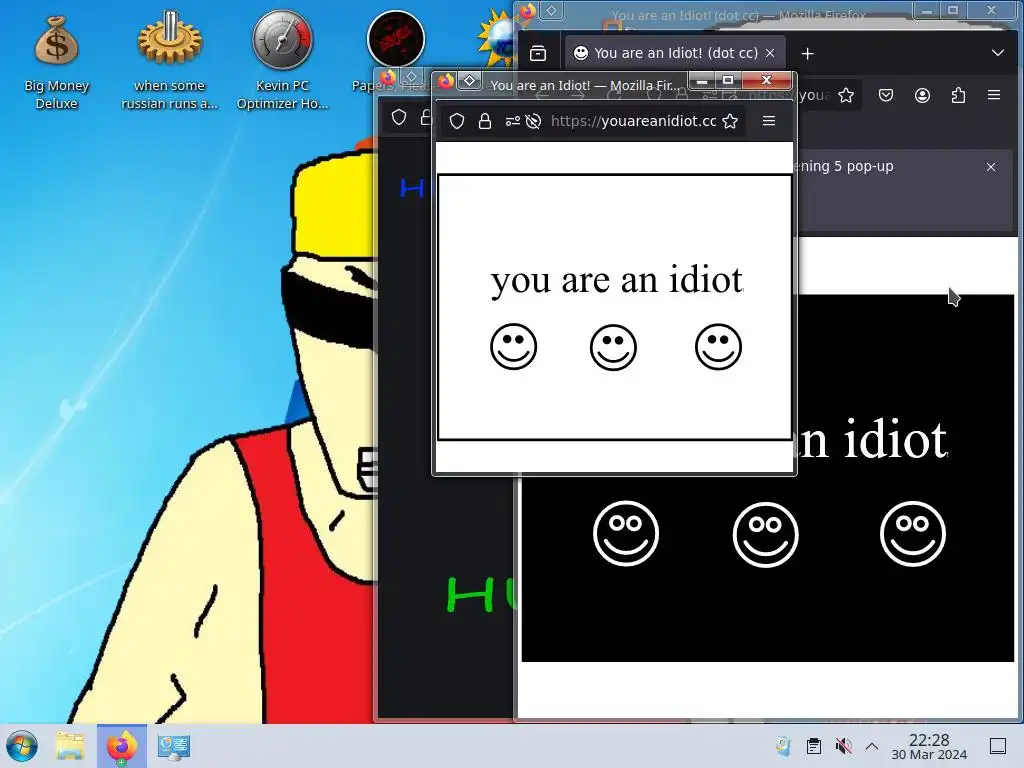This screenshot has height=768, width=1024.
Task: Dismiss the pop-up blocked notification bar
Action: (x=991, y=167)
